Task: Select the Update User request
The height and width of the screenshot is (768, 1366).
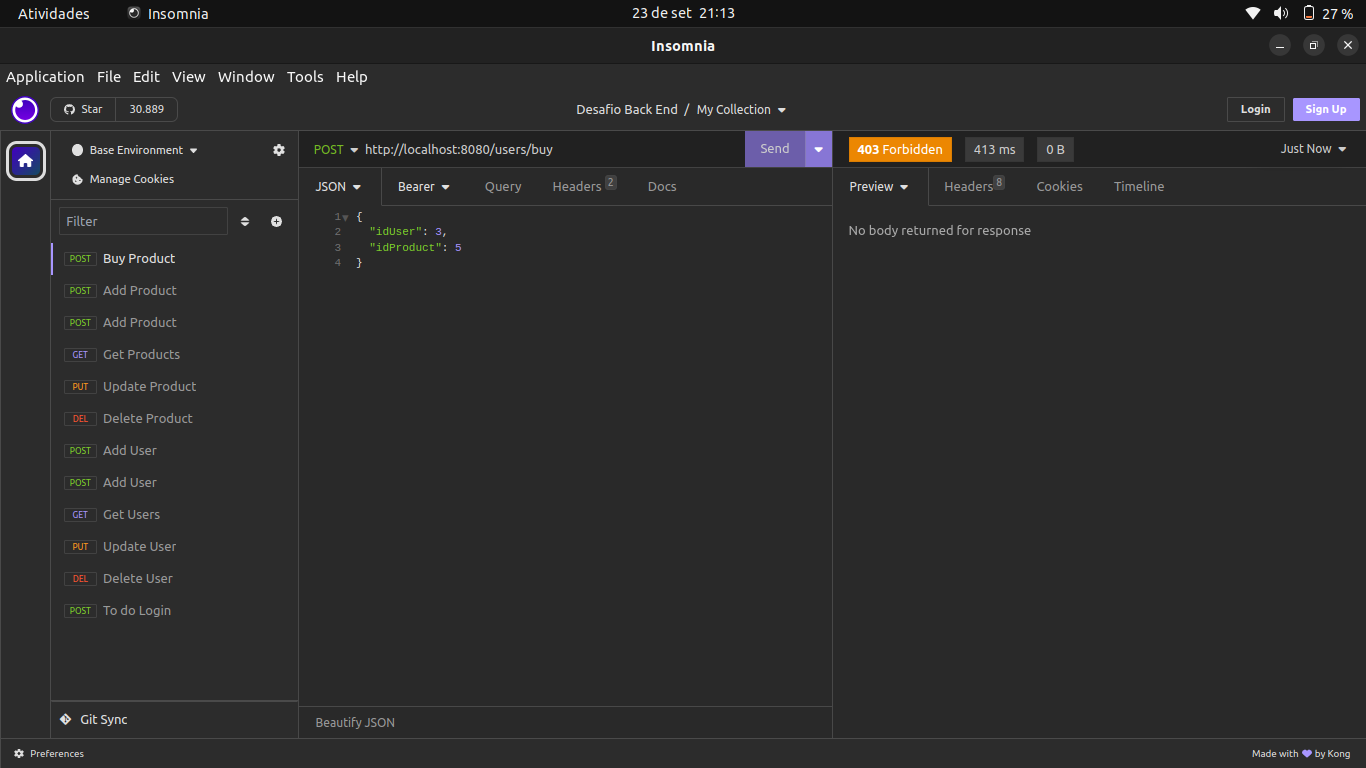Action: click(x=175, y=547)
